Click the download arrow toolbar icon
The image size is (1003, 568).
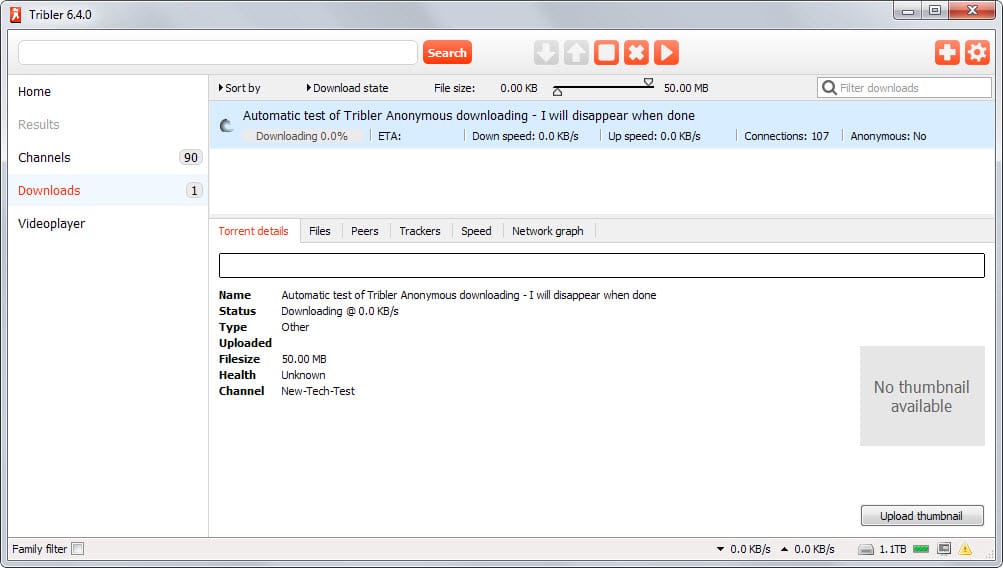point(546,52)
